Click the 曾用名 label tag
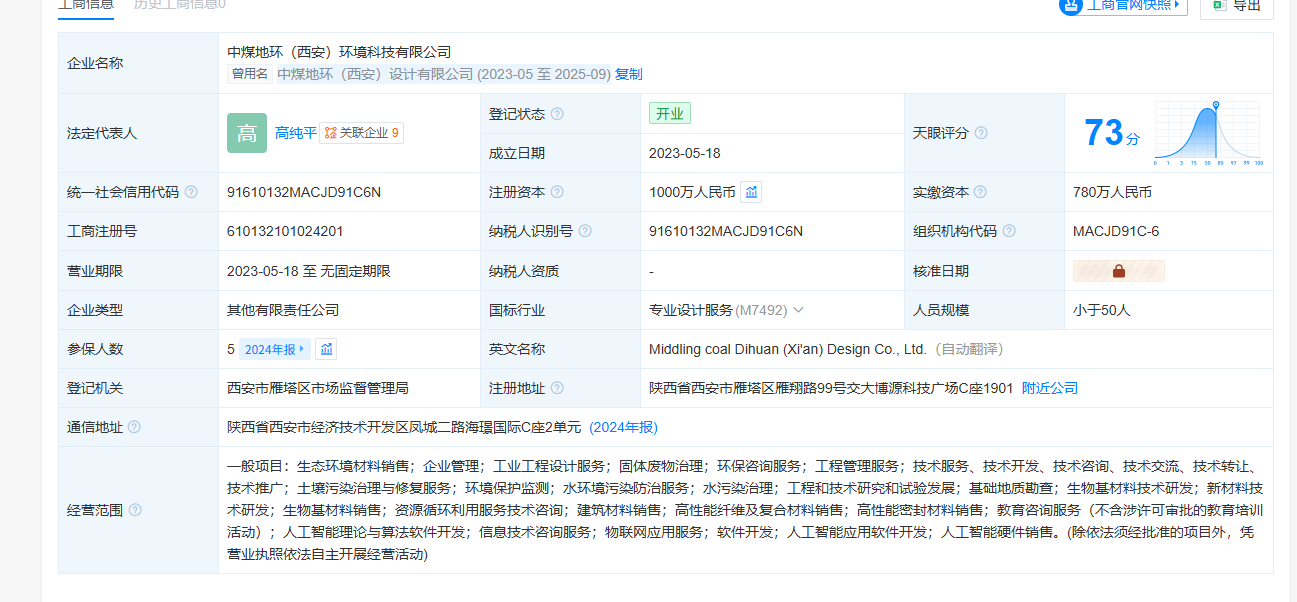Viewport: 1297px width, 602px height. (250, 74)
